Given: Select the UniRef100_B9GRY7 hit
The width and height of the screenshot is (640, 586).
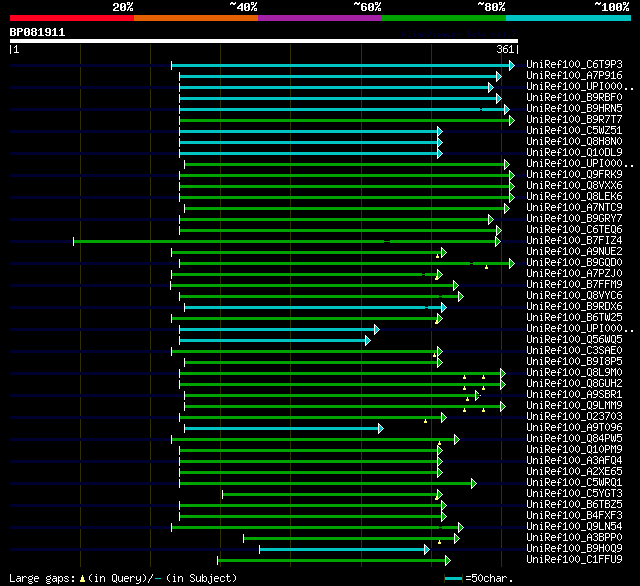Looking at the screenshot, I should (574, 219).
